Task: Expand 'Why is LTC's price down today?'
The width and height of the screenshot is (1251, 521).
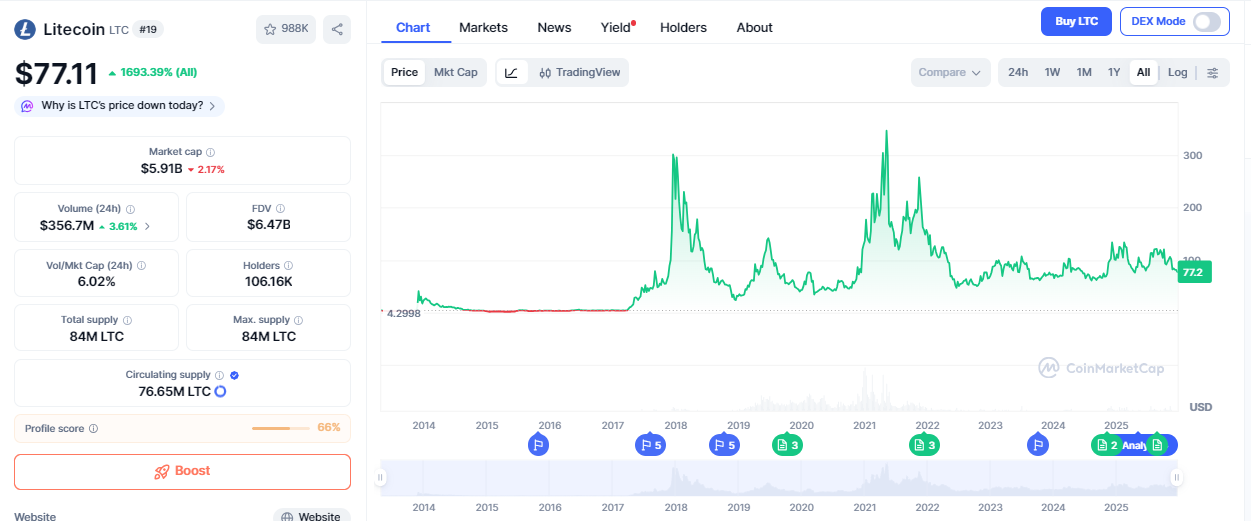Action: pyautogui.click(x=120, y=106)
